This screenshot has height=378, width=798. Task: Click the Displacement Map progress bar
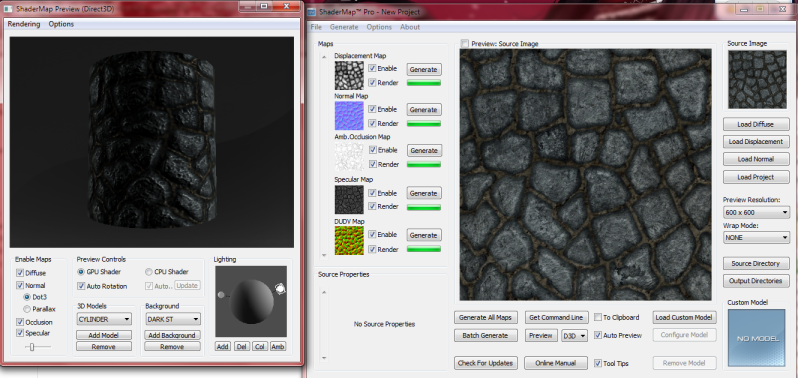point(423,82)
